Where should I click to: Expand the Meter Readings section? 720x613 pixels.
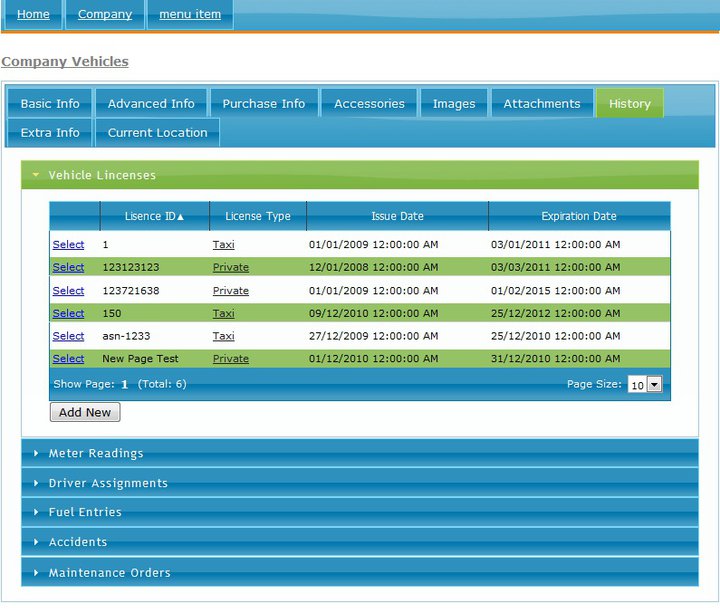tap(360, 453)
